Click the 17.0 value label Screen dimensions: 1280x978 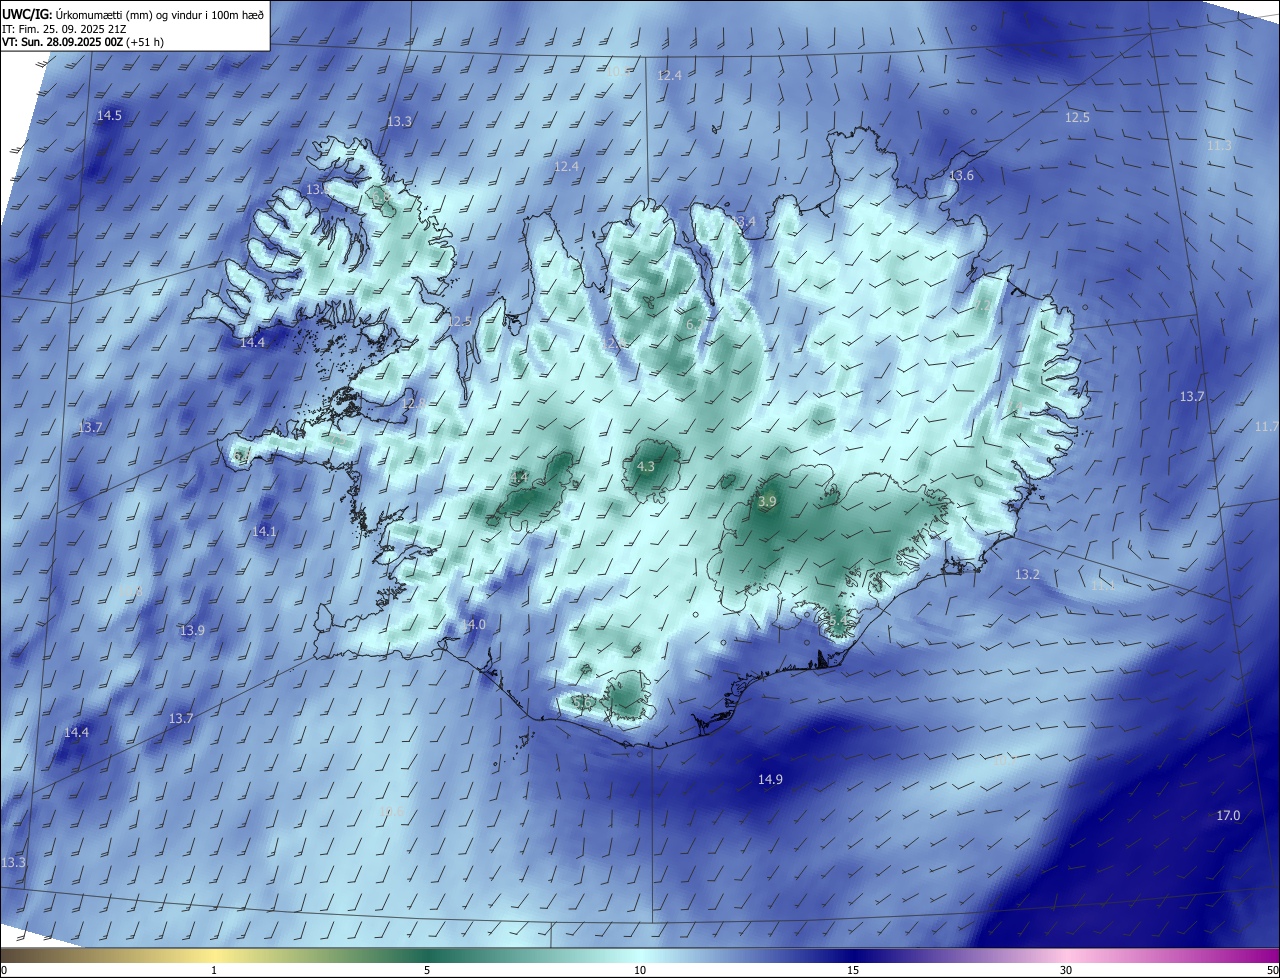[x=1228, y=815]
